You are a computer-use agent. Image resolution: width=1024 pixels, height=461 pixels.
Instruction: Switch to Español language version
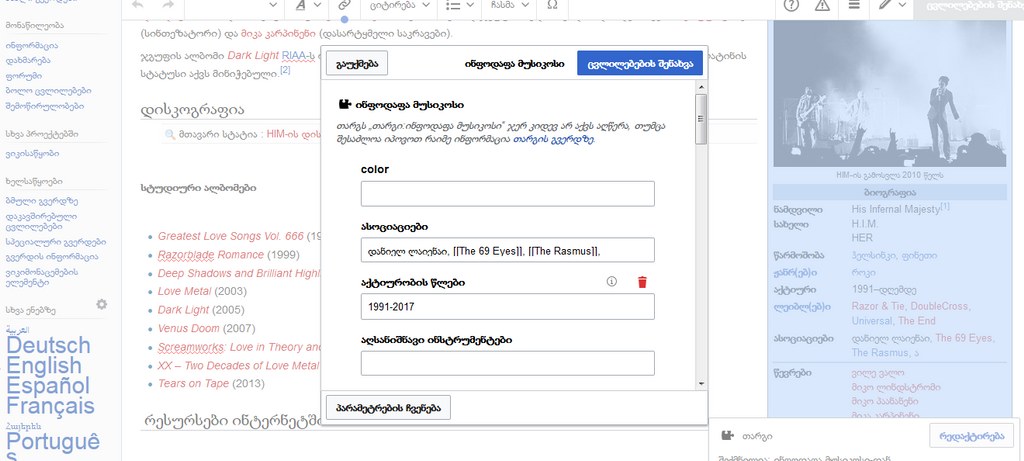(47, 385)
